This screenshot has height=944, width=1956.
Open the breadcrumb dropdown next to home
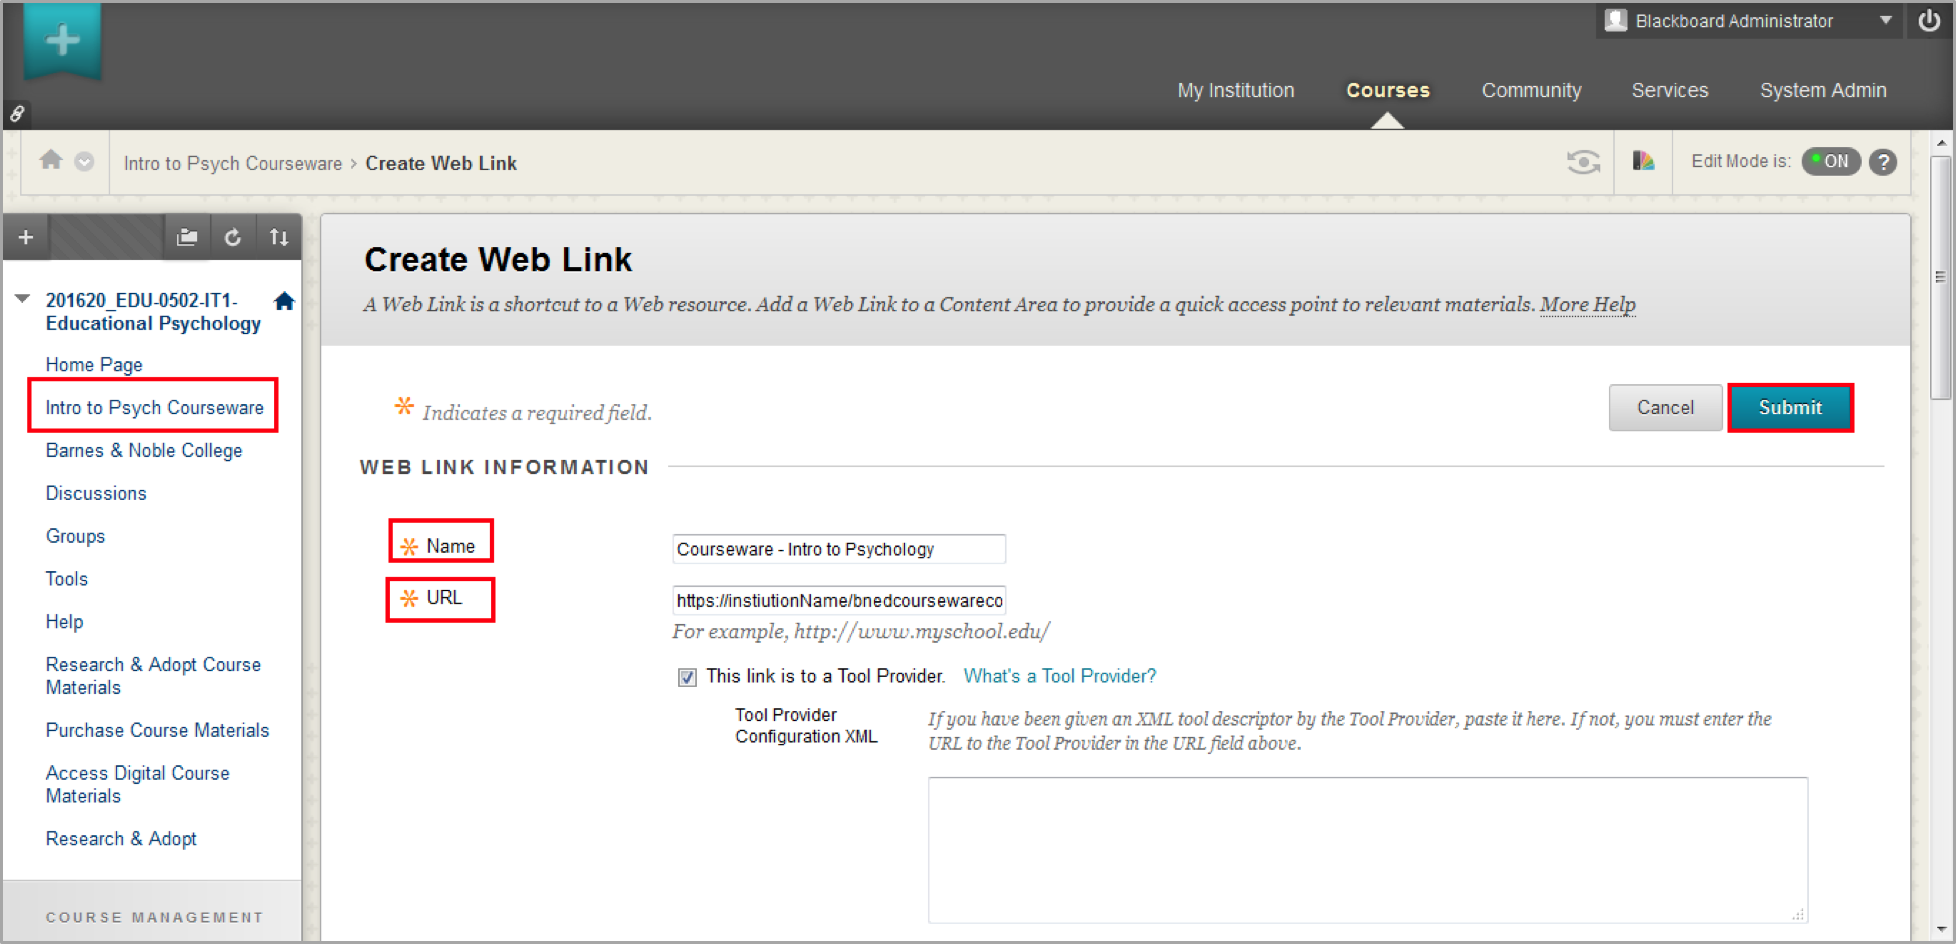click(85, 161)
